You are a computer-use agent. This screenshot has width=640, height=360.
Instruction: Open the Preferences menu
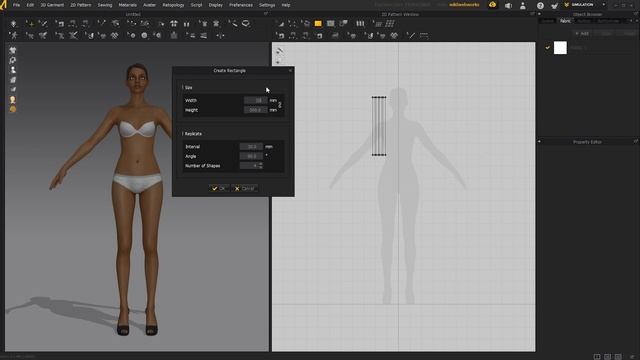[240, 5]
